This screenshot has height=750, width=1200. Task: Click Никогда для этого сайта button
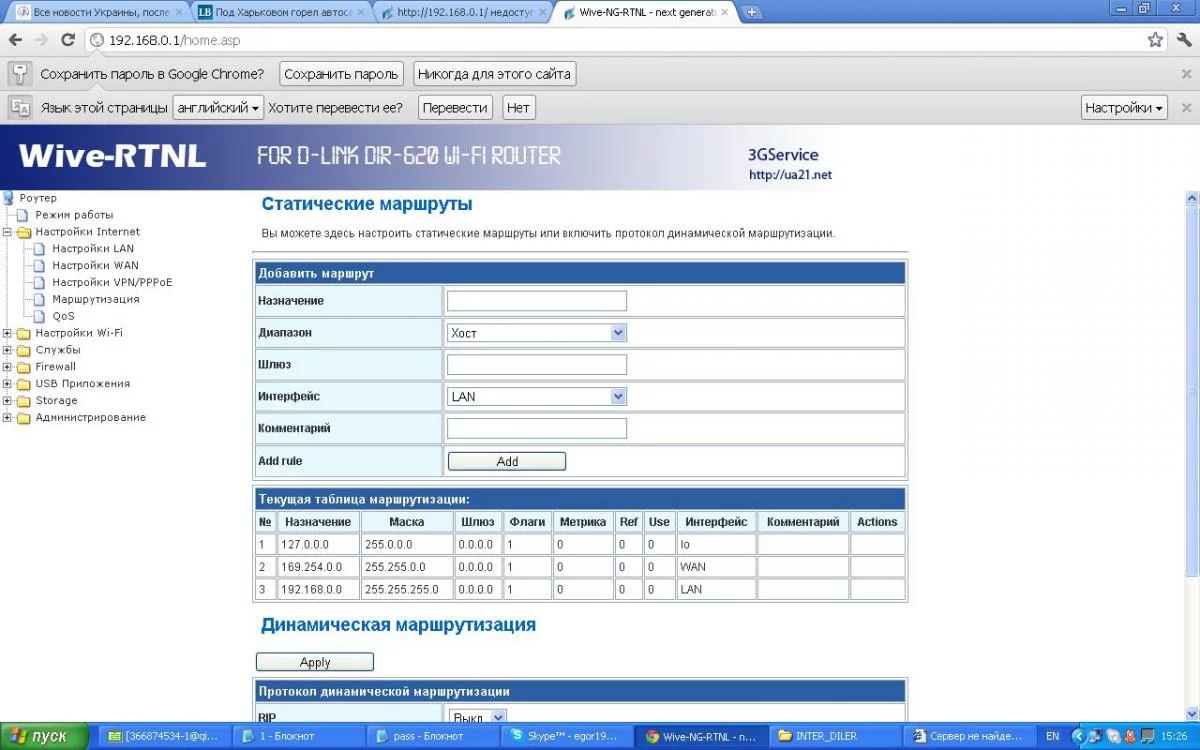[x=494, y=74]
